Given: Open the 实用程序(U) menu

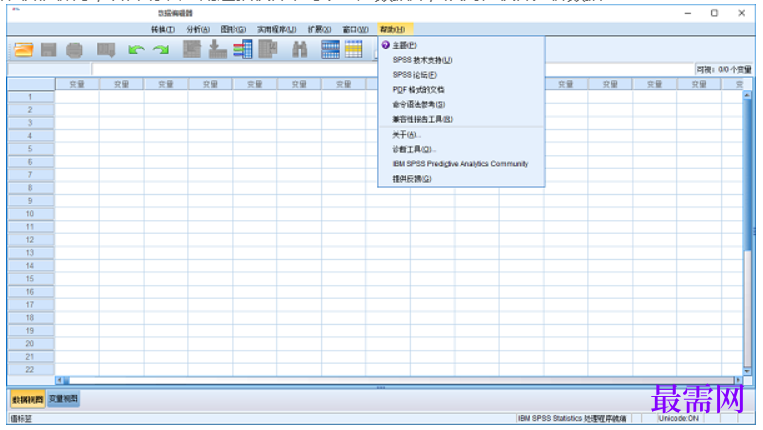Looking at the screenshot, I should pyautogui.click(x=276, y=29).
